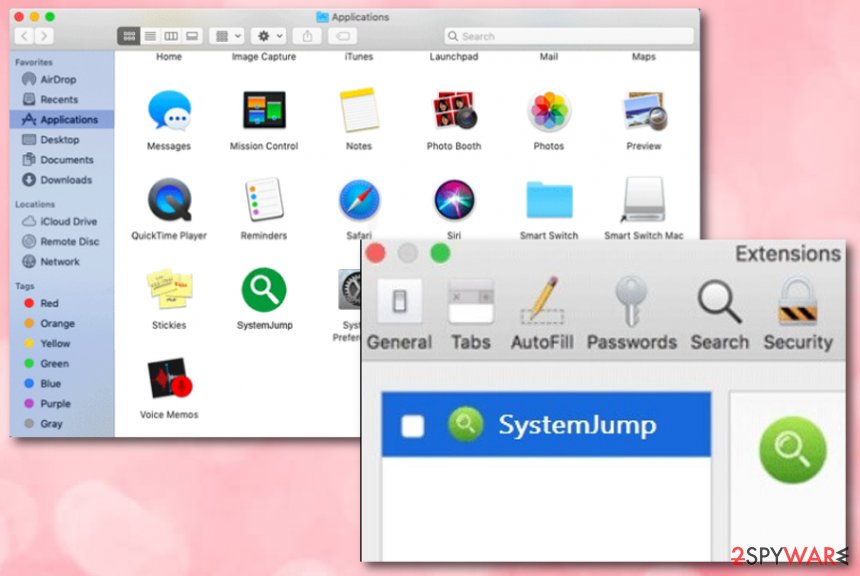The image size is (860, 576).
Task: Click the large SystemJump extension detail icon
Action: point(793,449)
